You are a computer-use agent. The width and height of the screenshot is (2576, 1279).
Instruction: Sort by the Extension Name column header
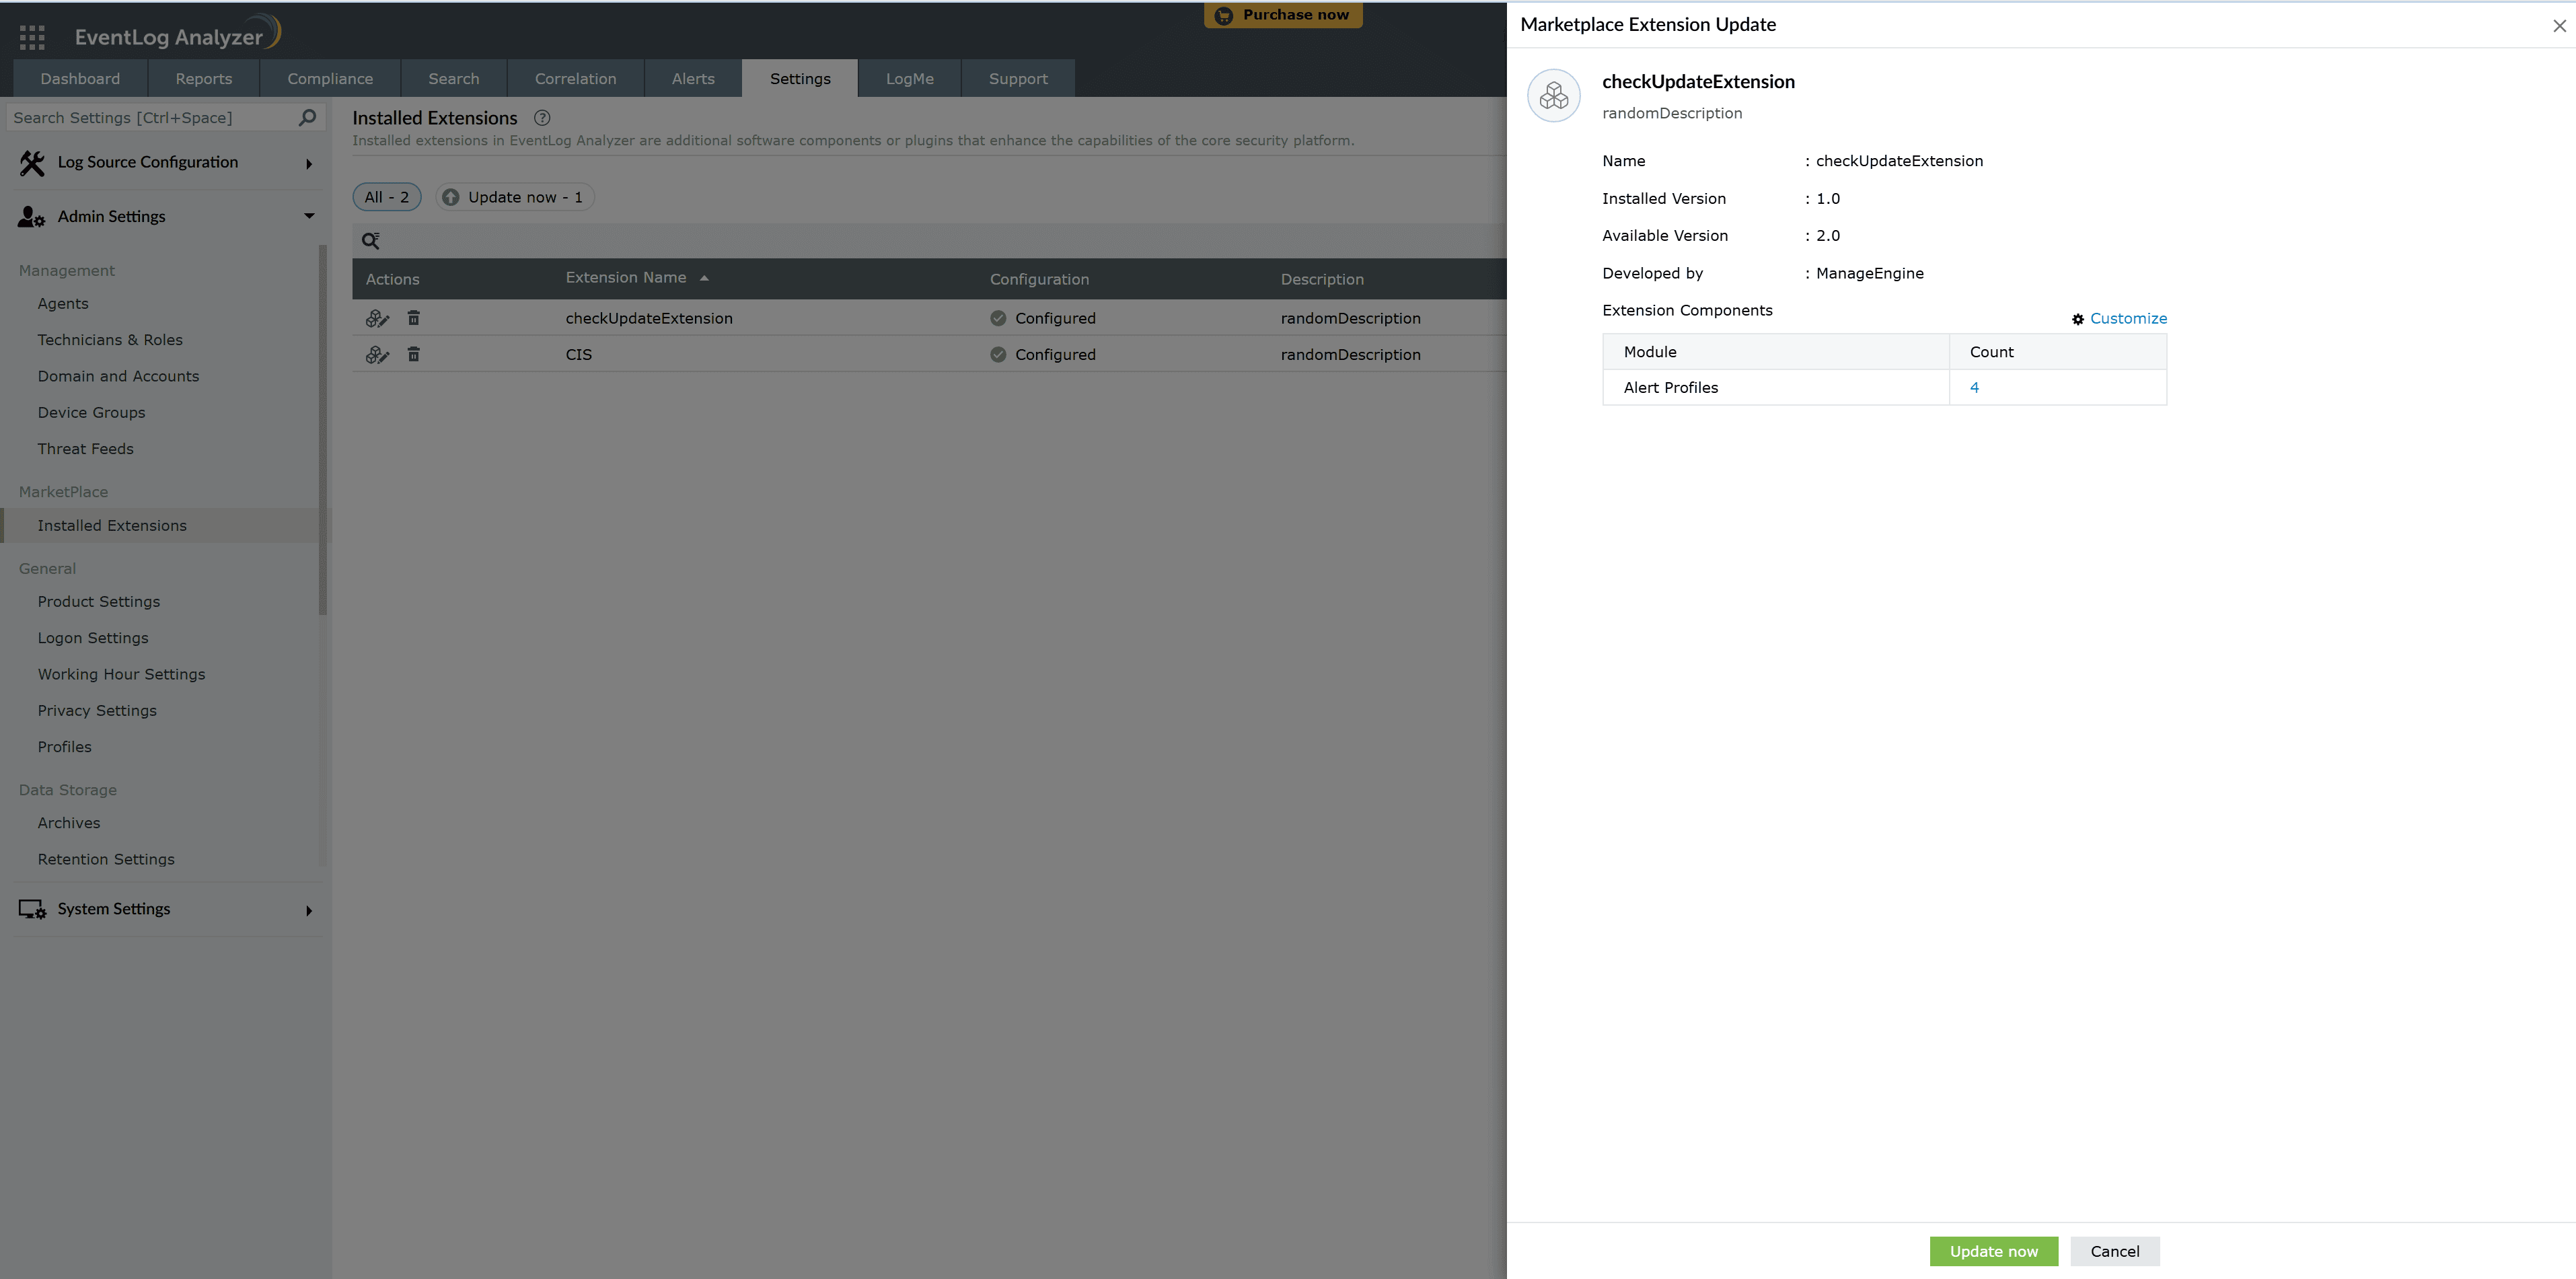point(626,278)
